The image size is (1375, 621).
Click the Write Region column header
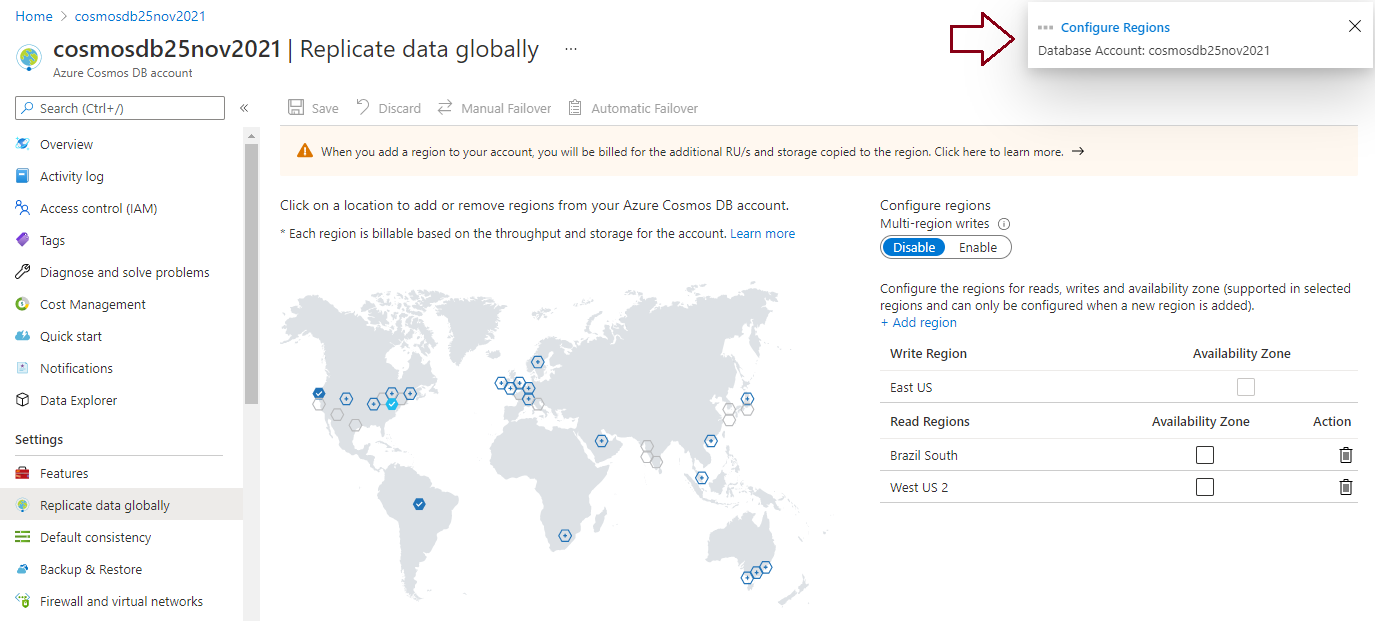click(x=928, y=353)
